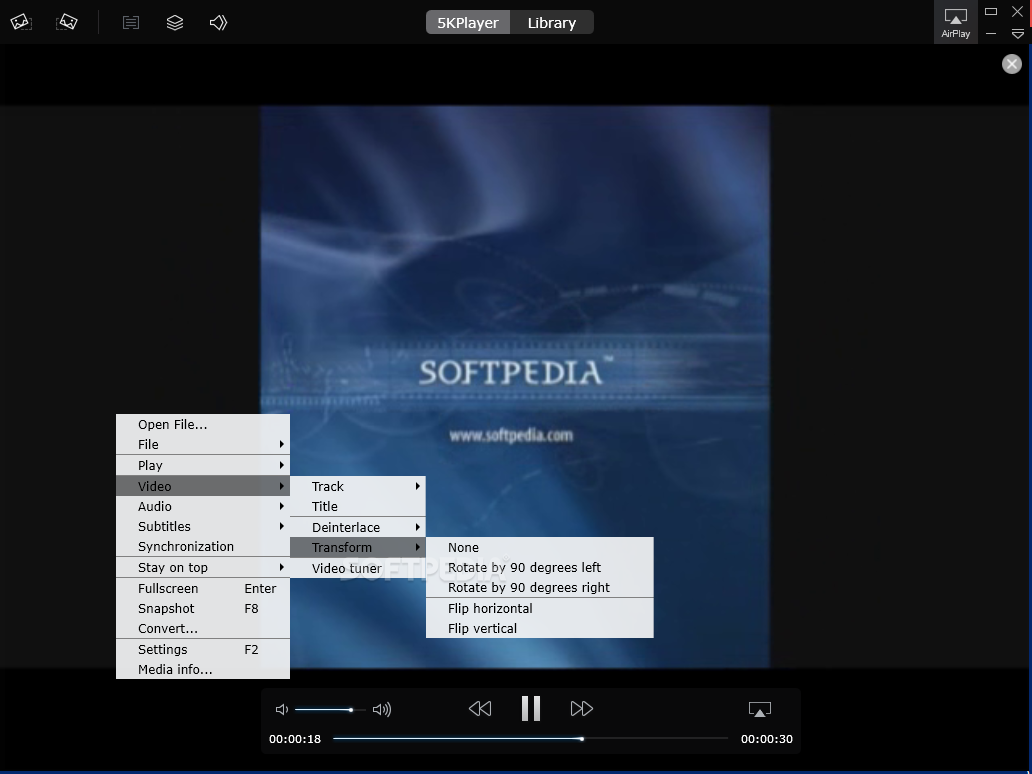Expand the Transform submenu
Screen dimensions: 1032x774
358,547
